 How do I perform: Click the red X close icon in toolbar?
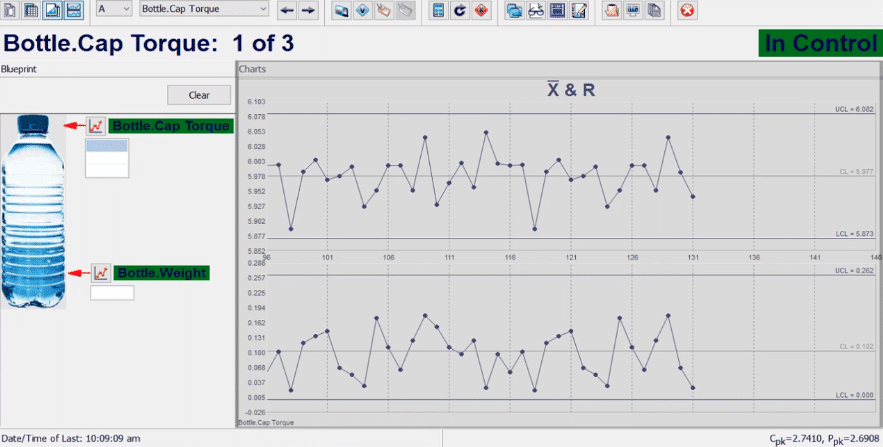687,10
